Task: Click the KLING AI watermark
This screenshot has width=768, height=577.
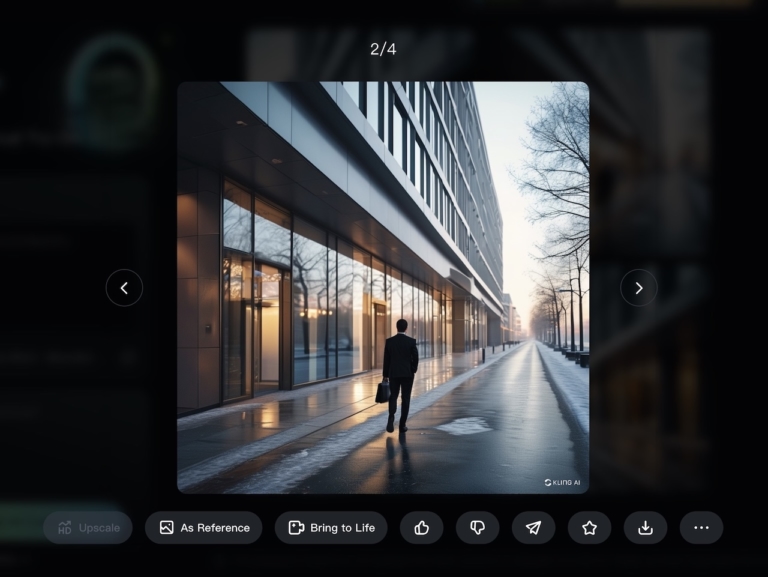Action: [562, 482]
